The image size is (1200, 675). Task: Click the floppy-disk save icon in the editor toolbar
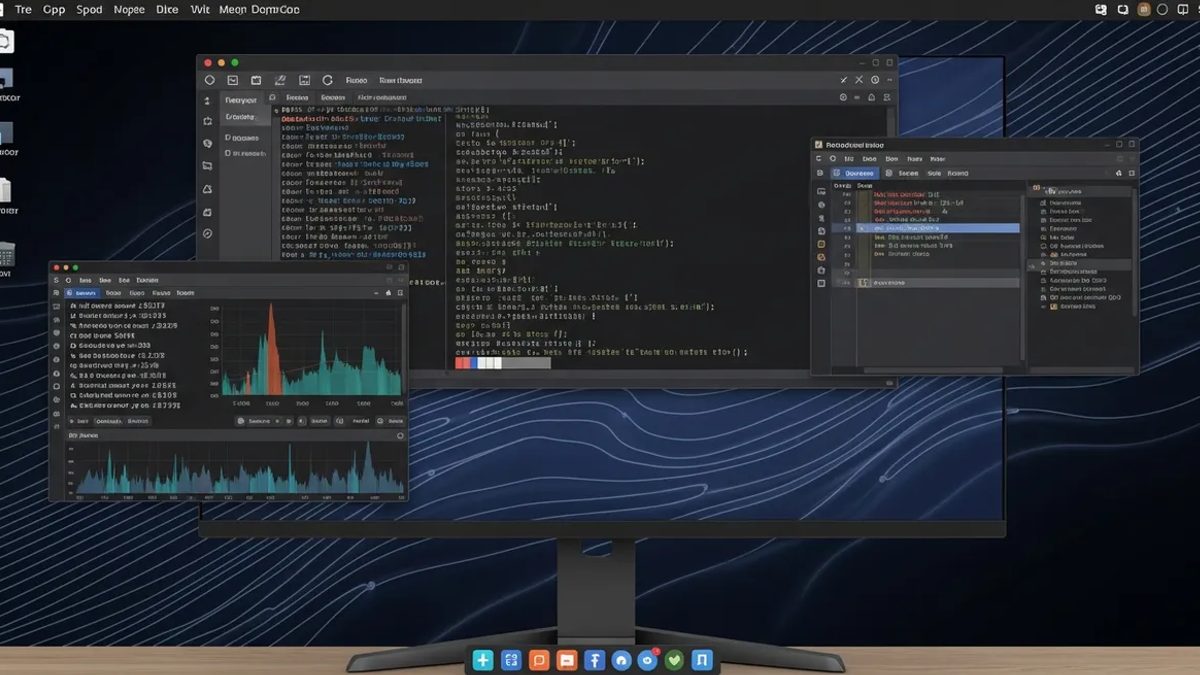pyautogui.click(x=304, y=80)
